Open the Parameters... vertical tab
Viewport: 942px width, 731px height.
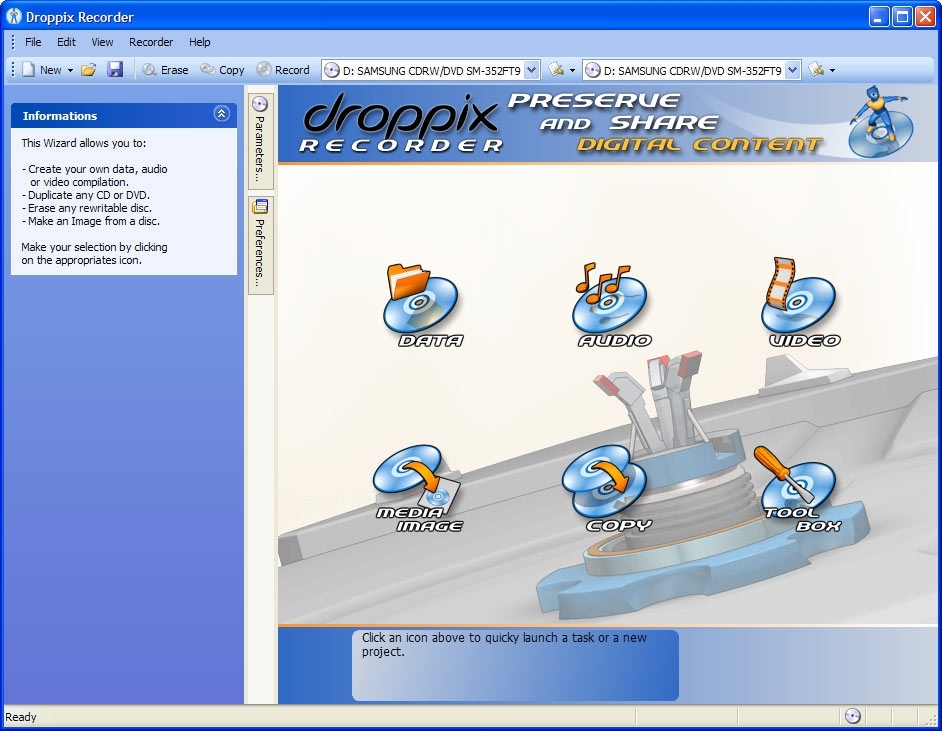pyautogui.click(x=260, y=141)
